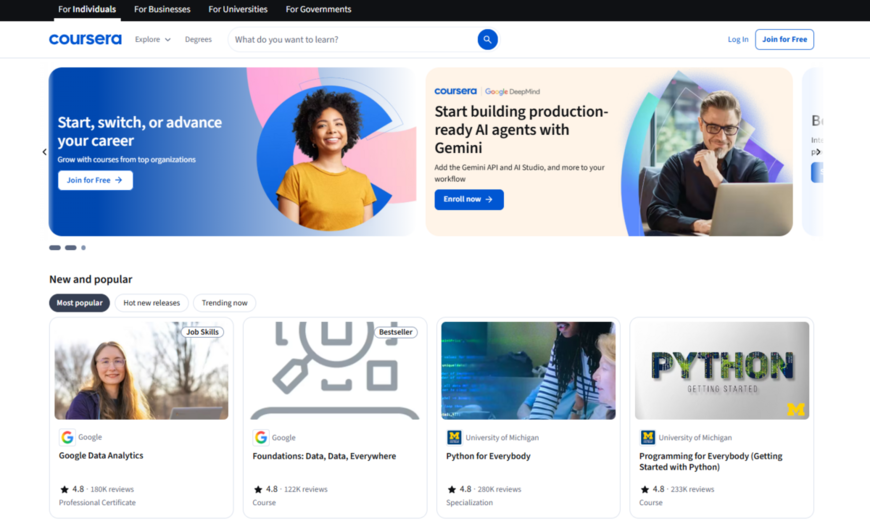870x524 pixels.
Task: Open the Coursera logo home link
Action: tap(85, 39)
